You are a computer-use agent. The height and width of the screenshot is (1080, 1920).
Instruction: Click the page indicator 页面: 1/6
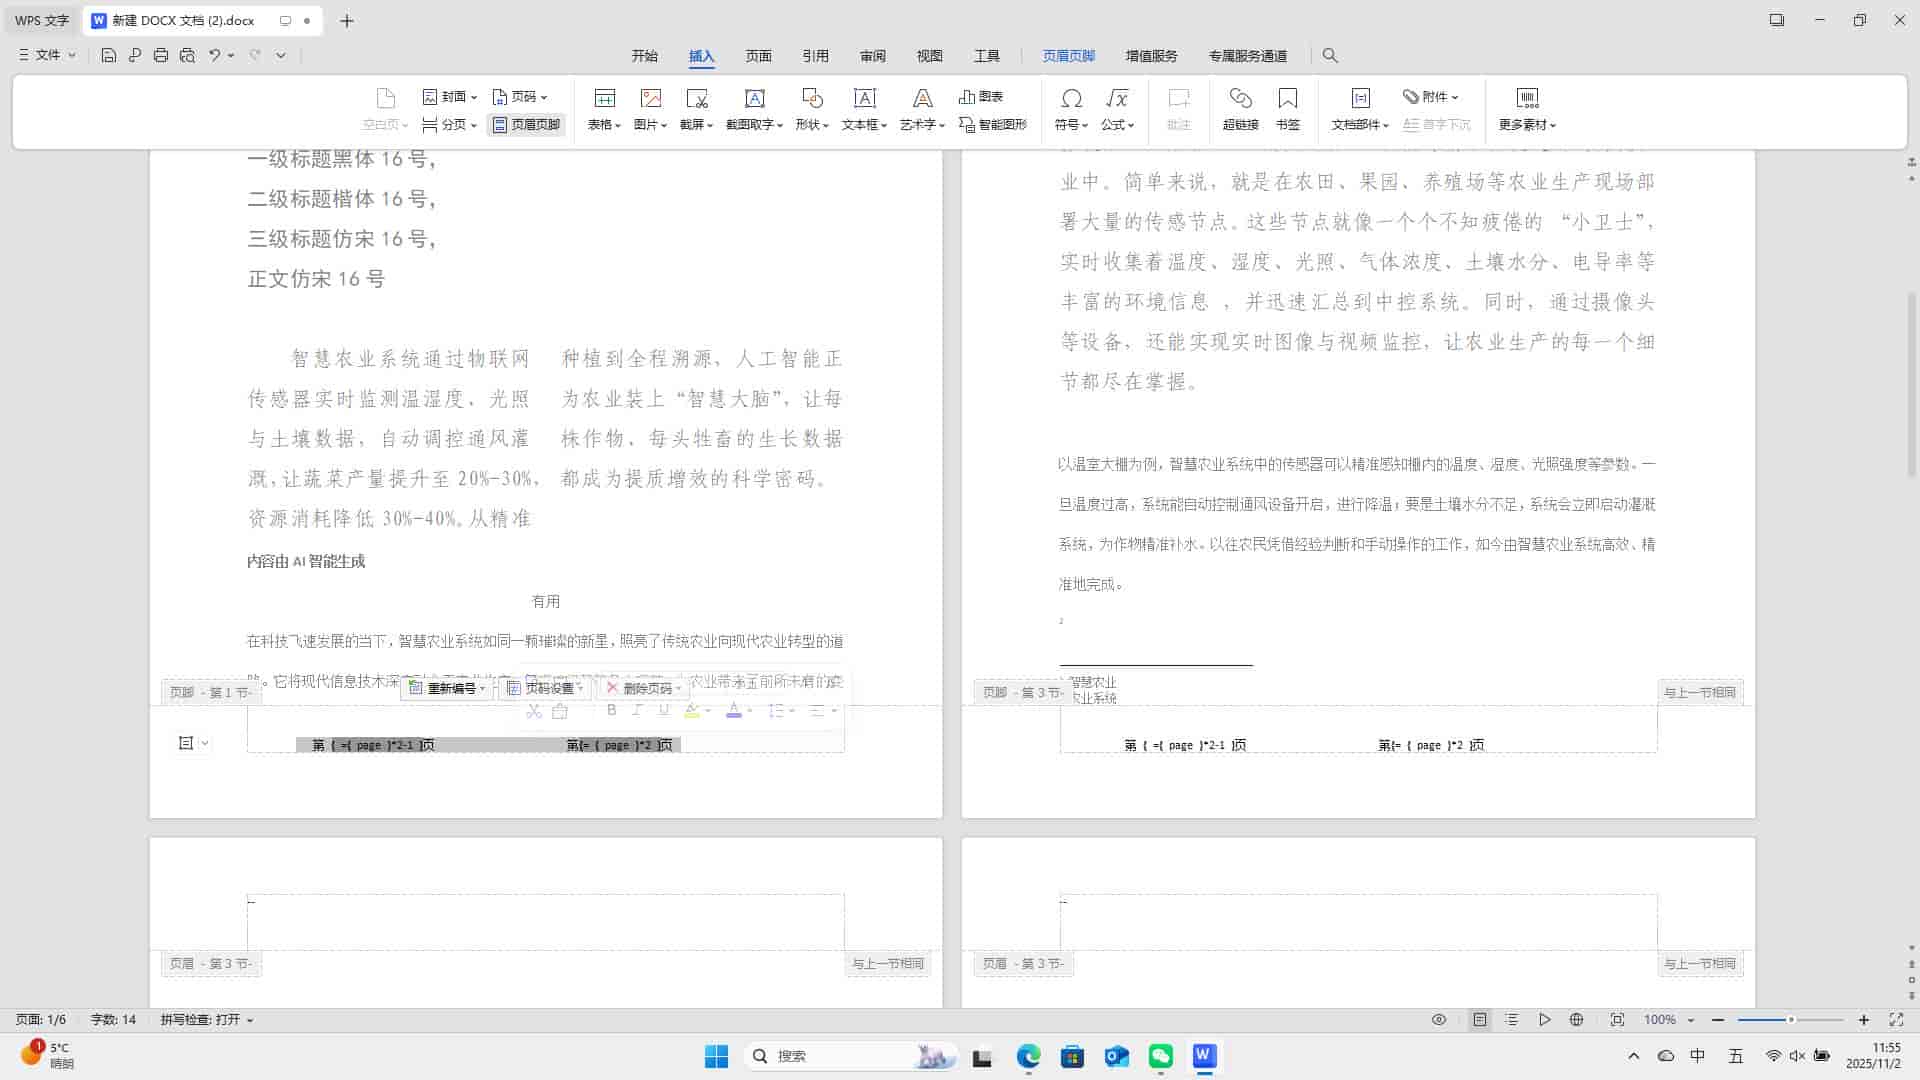coord(41,1020)
